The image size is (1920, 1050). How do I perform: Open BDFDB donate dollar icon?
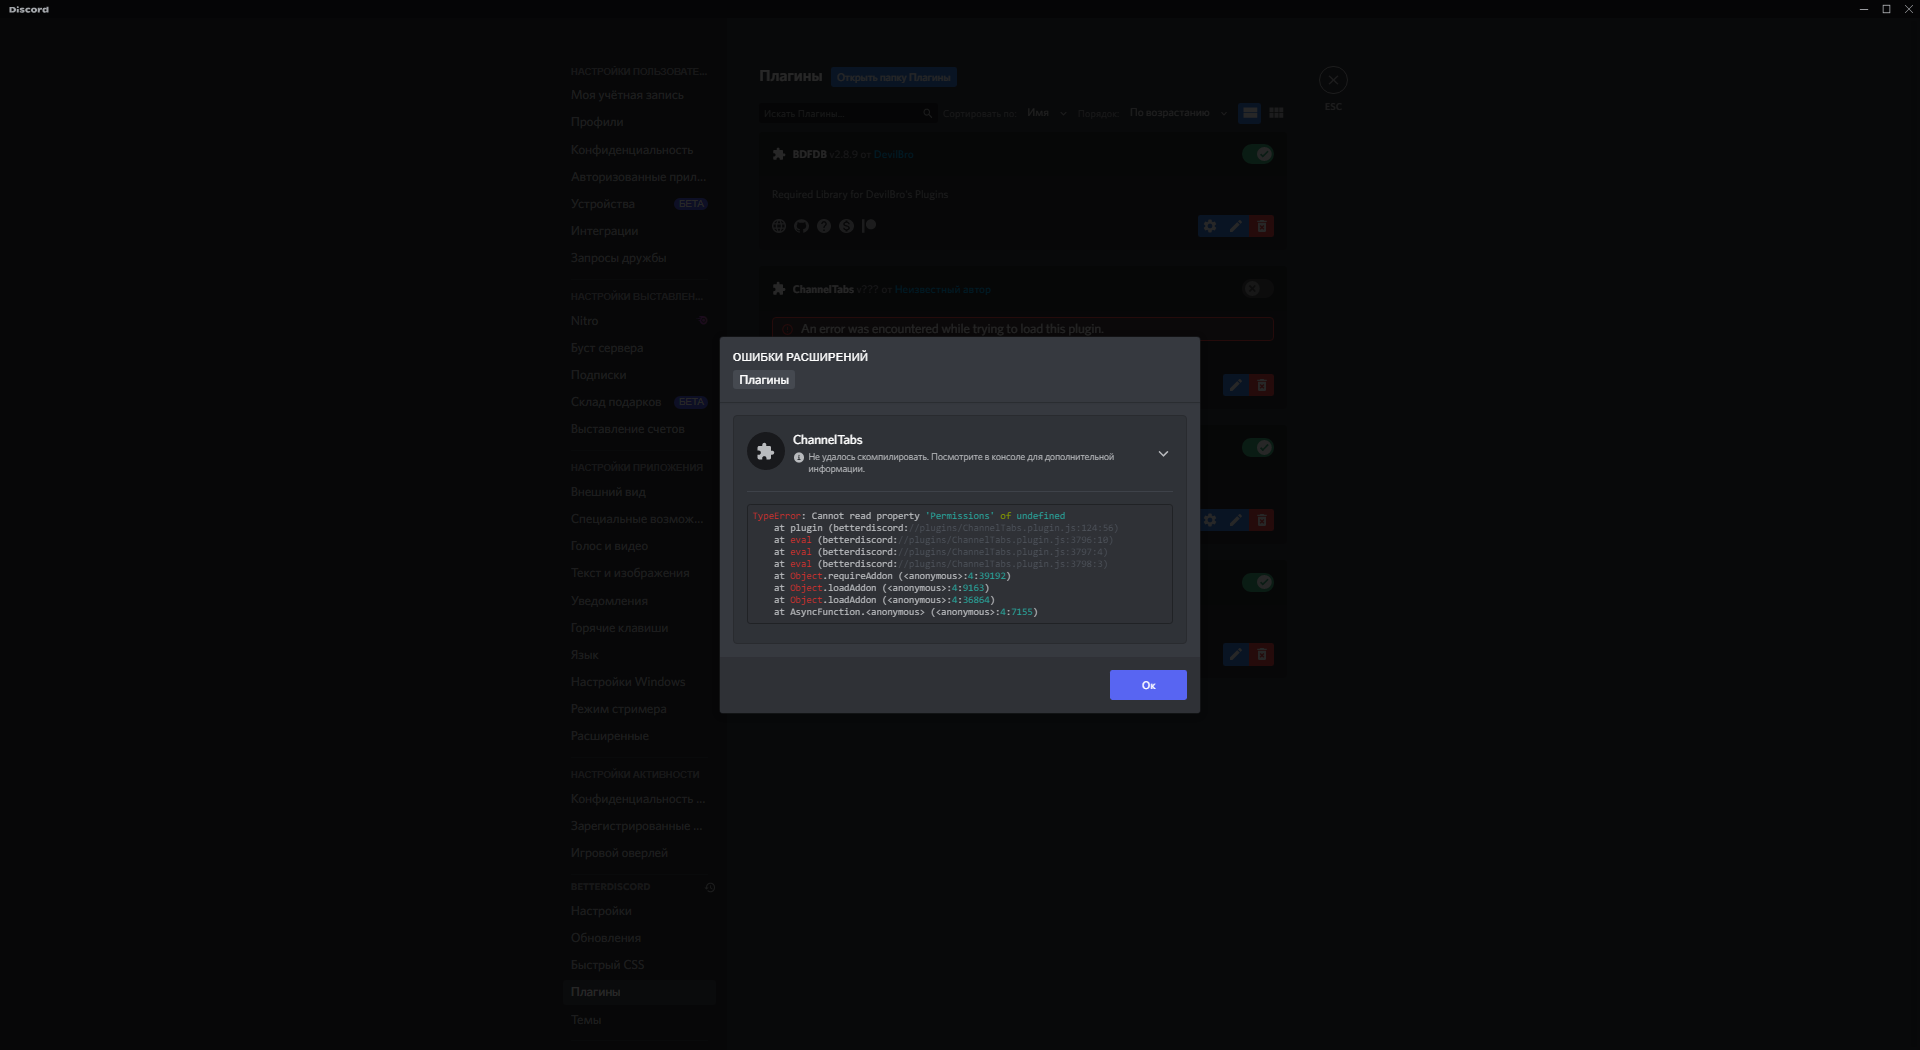click(x=846, y=226)
